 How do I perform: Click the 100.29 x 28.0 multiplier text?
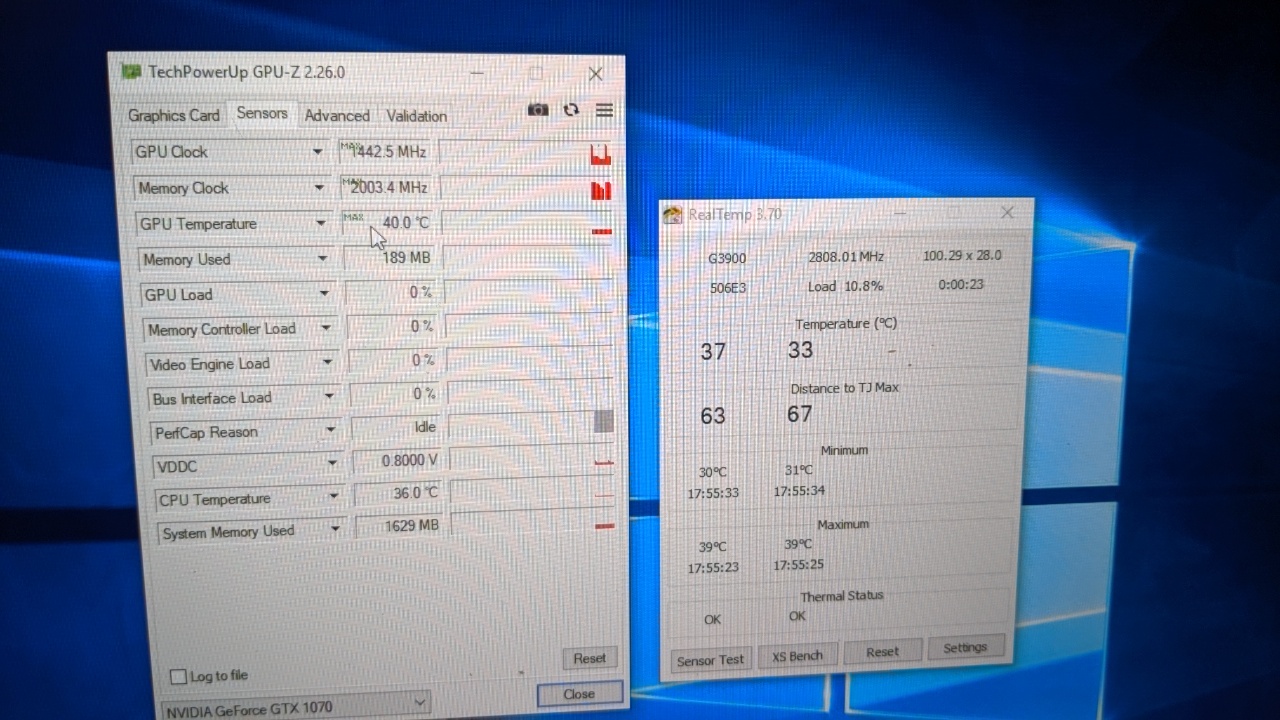pyautogui.click(x=962, y=256)
